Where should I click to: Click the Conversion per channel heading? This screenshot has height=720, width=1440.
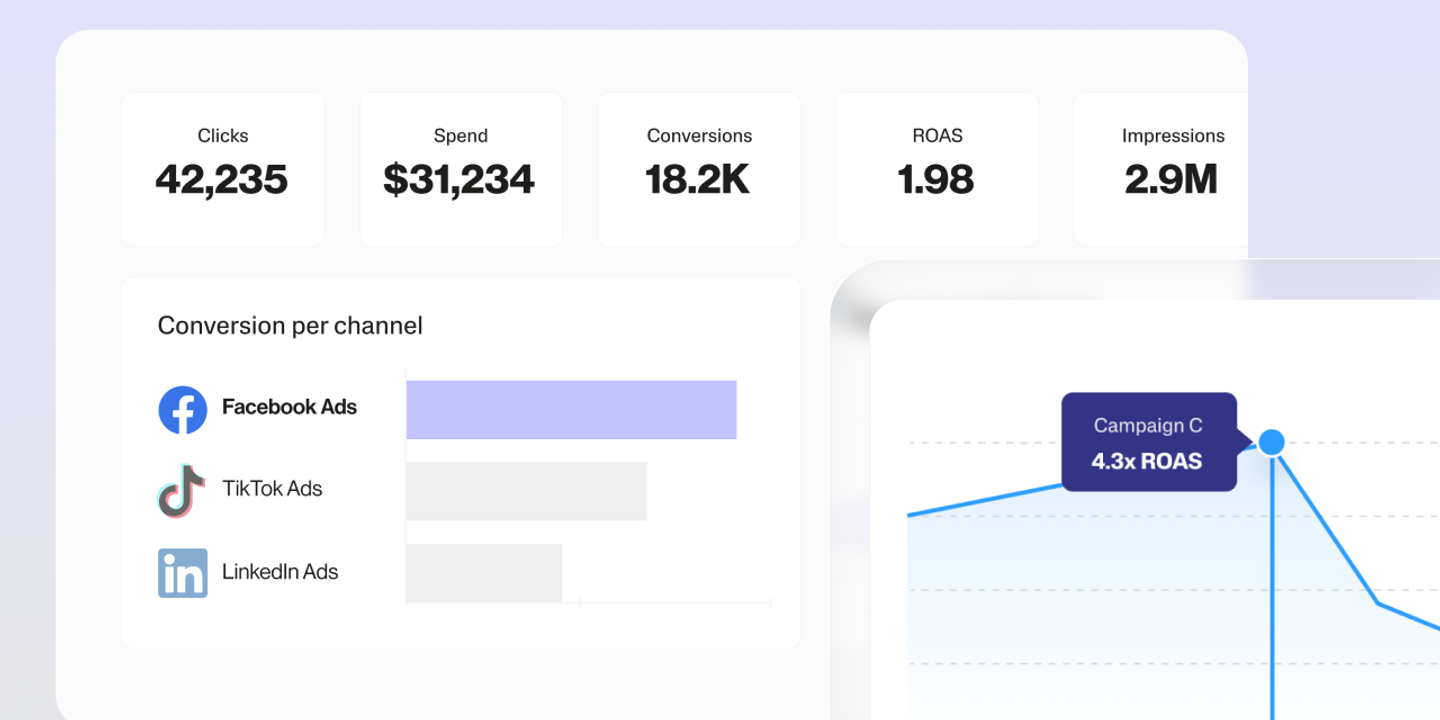click(x=290, y=326)
